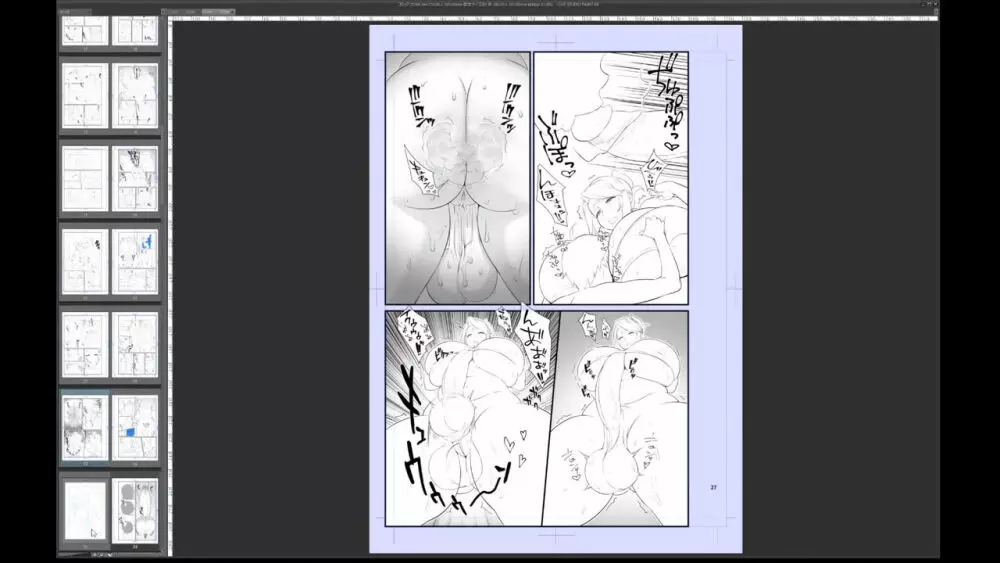
Task: Select the left thumbnail in the fifth row
Action: tap(85, 345)
